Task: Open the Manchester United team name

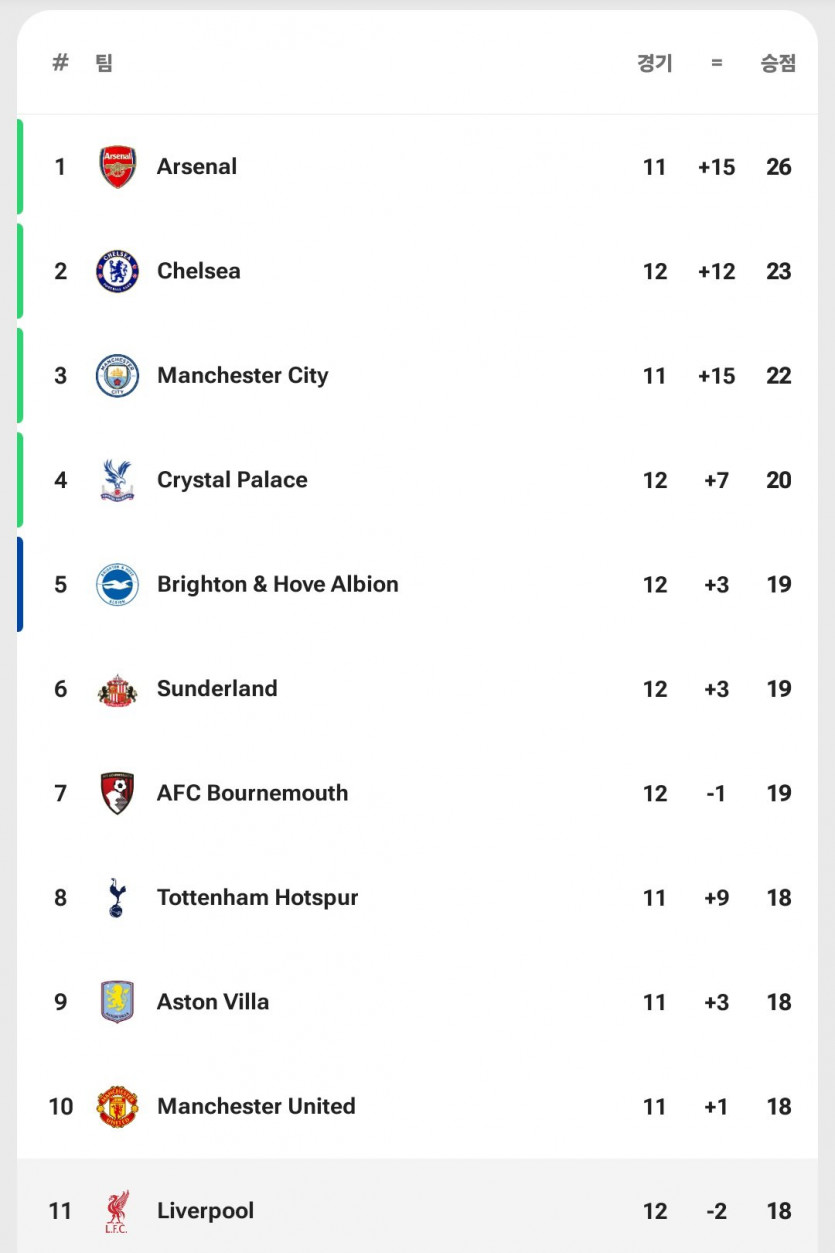Action: (256, 1107)
